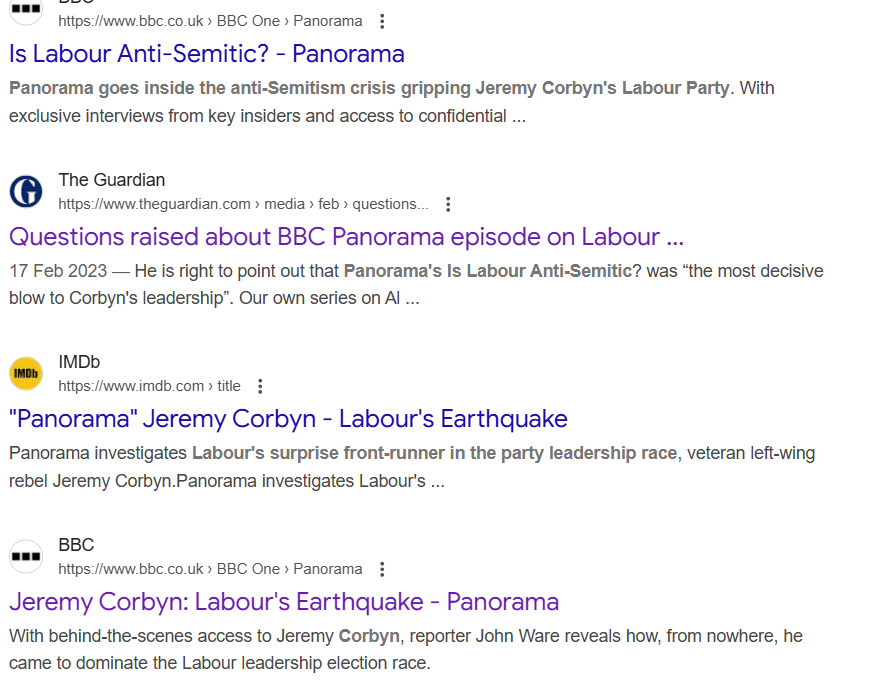871x689 pixels.
Task: Click the Guardian favicon logo
Action: [x=26, y=191]
